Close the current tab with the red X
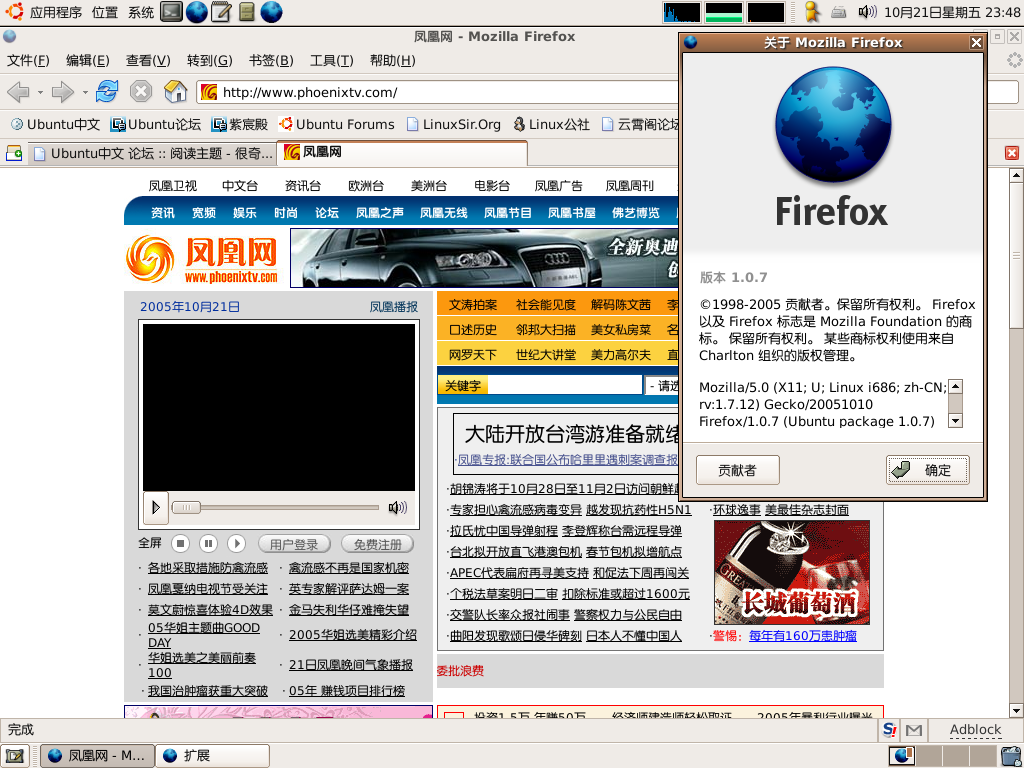 1012,153
